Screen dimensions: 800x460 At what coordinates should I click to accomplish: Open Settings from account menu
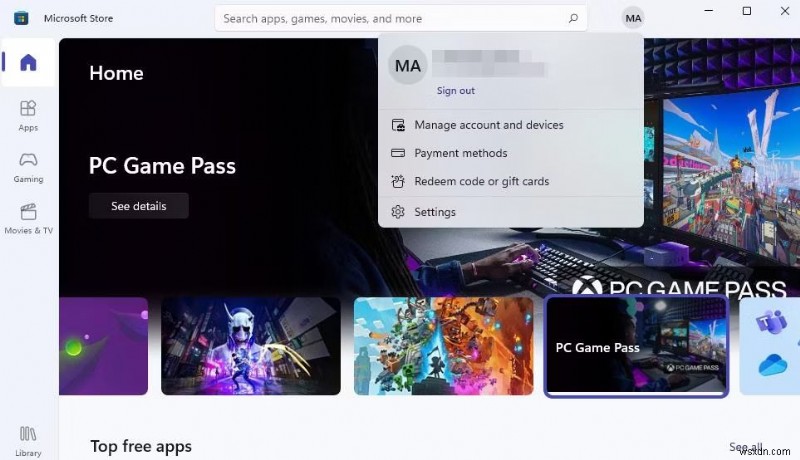pyautogui.click(x=511, y=212)
